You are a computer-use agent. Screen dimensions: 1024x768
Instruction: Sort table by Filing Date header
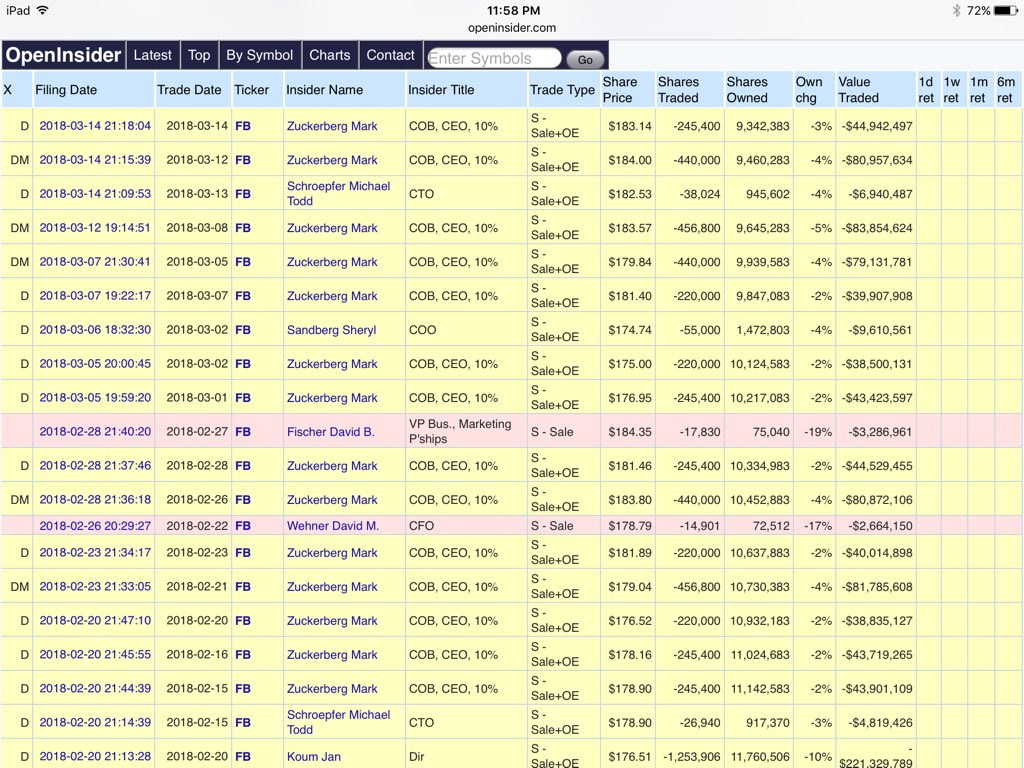pos(66,90)
